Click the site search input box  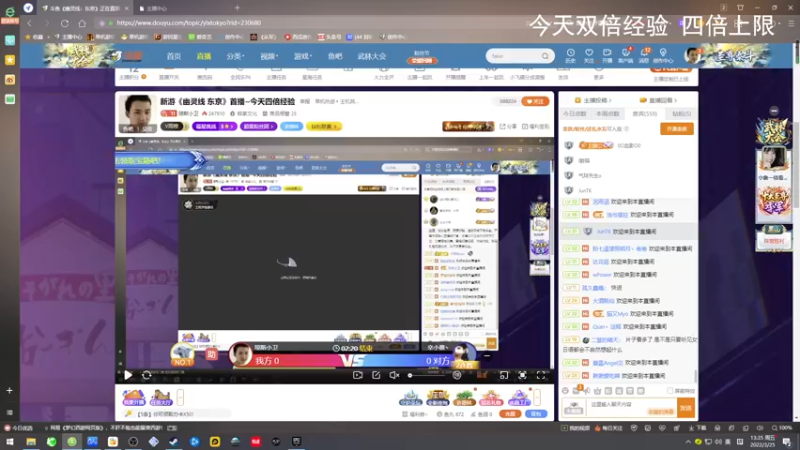tap(513, 56)
